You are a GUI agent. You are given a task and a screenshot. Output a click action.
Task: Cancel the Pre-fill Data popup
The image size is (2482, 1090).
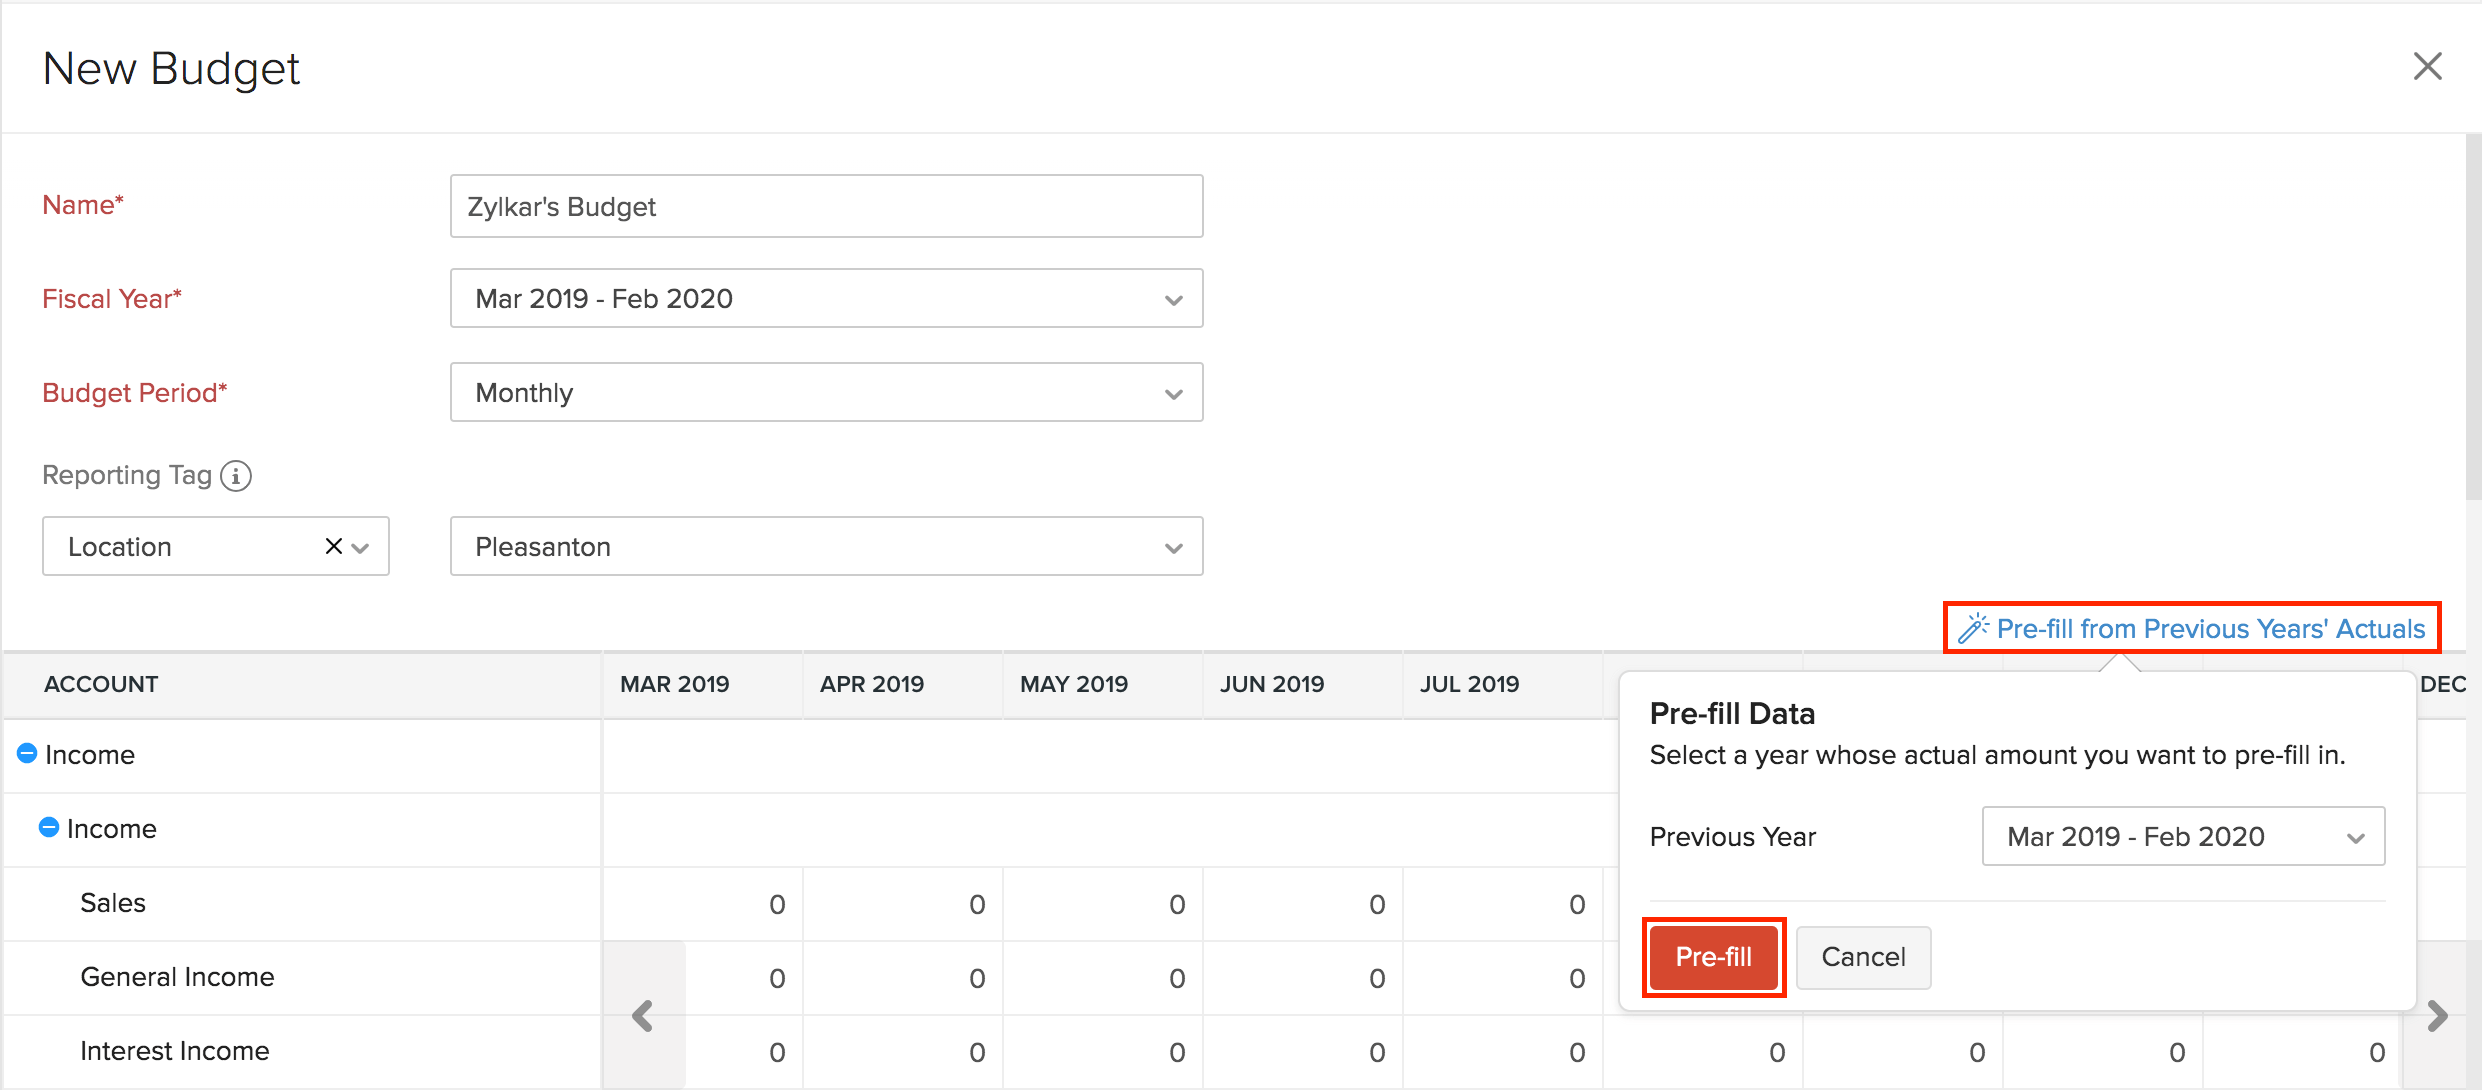[x=1862, y=957]
